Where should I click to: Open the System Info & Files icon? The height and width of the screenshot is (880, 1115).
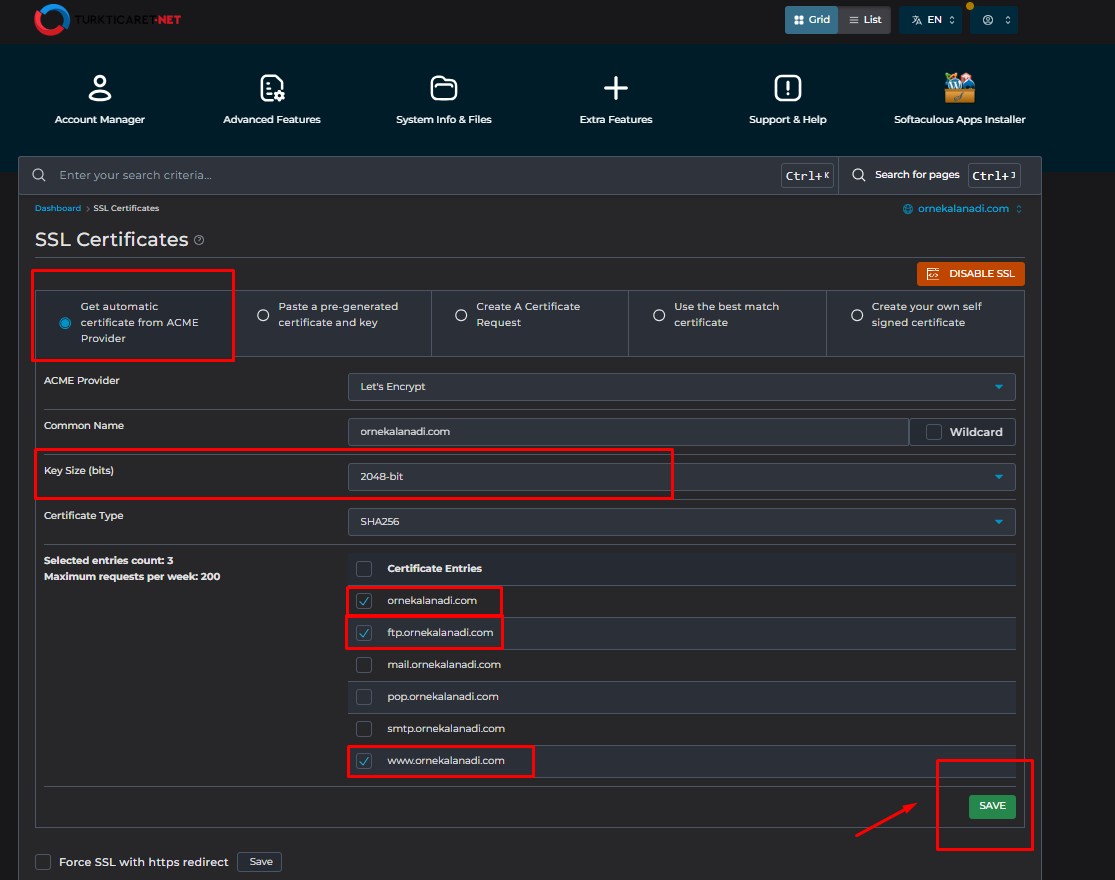pyautogui.click(x=443, y=89)
